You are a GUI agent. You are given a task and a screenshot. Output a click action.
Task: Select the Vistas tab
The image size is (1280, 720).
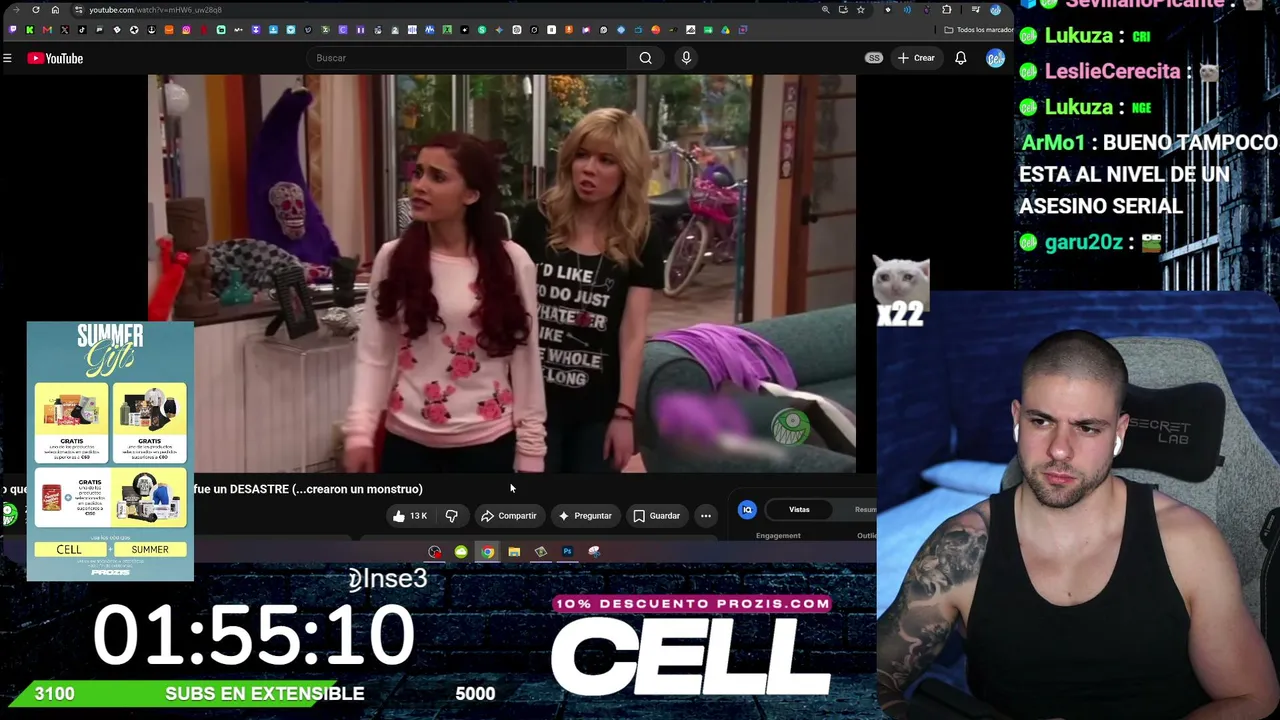pyautogui.click(x=799, y=510)
